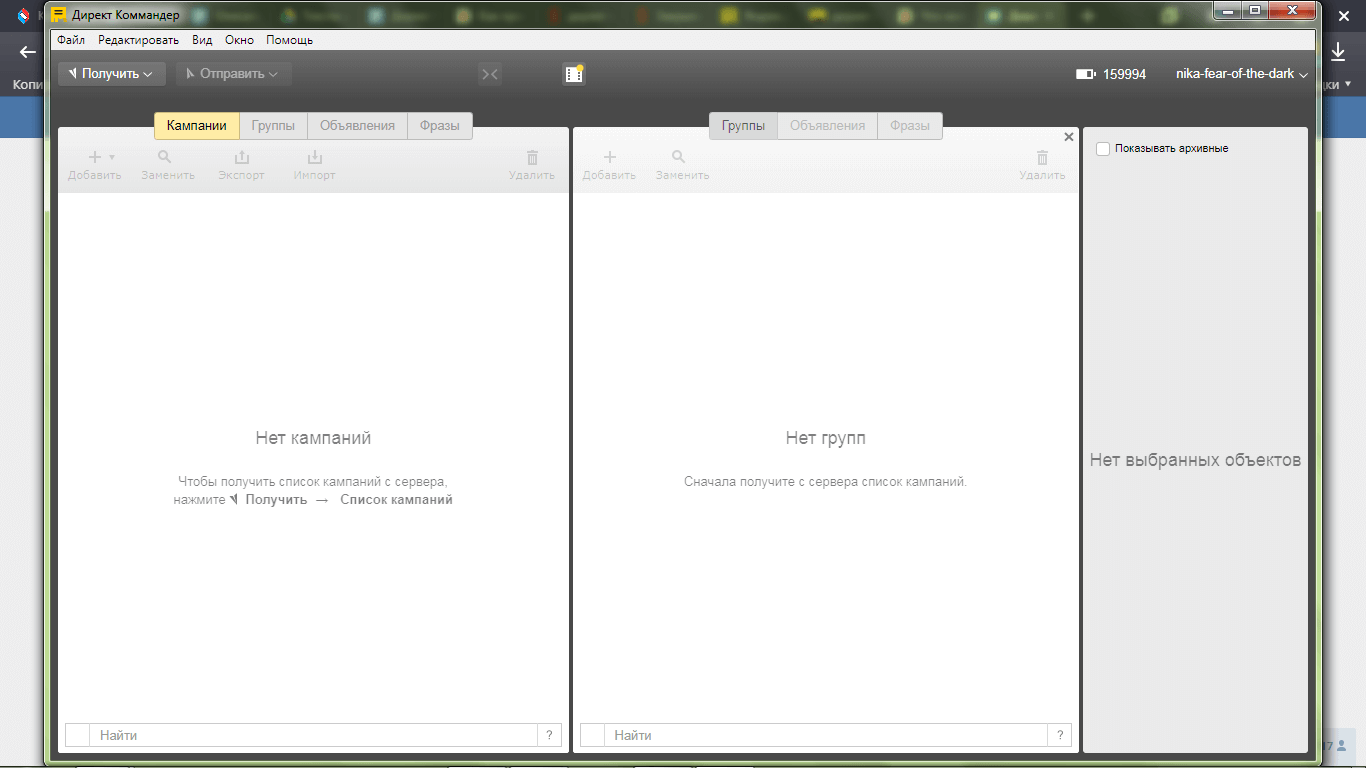Open the film strip video icon
The height and width of the screenshot is (768, 1366).
(573, 74)
